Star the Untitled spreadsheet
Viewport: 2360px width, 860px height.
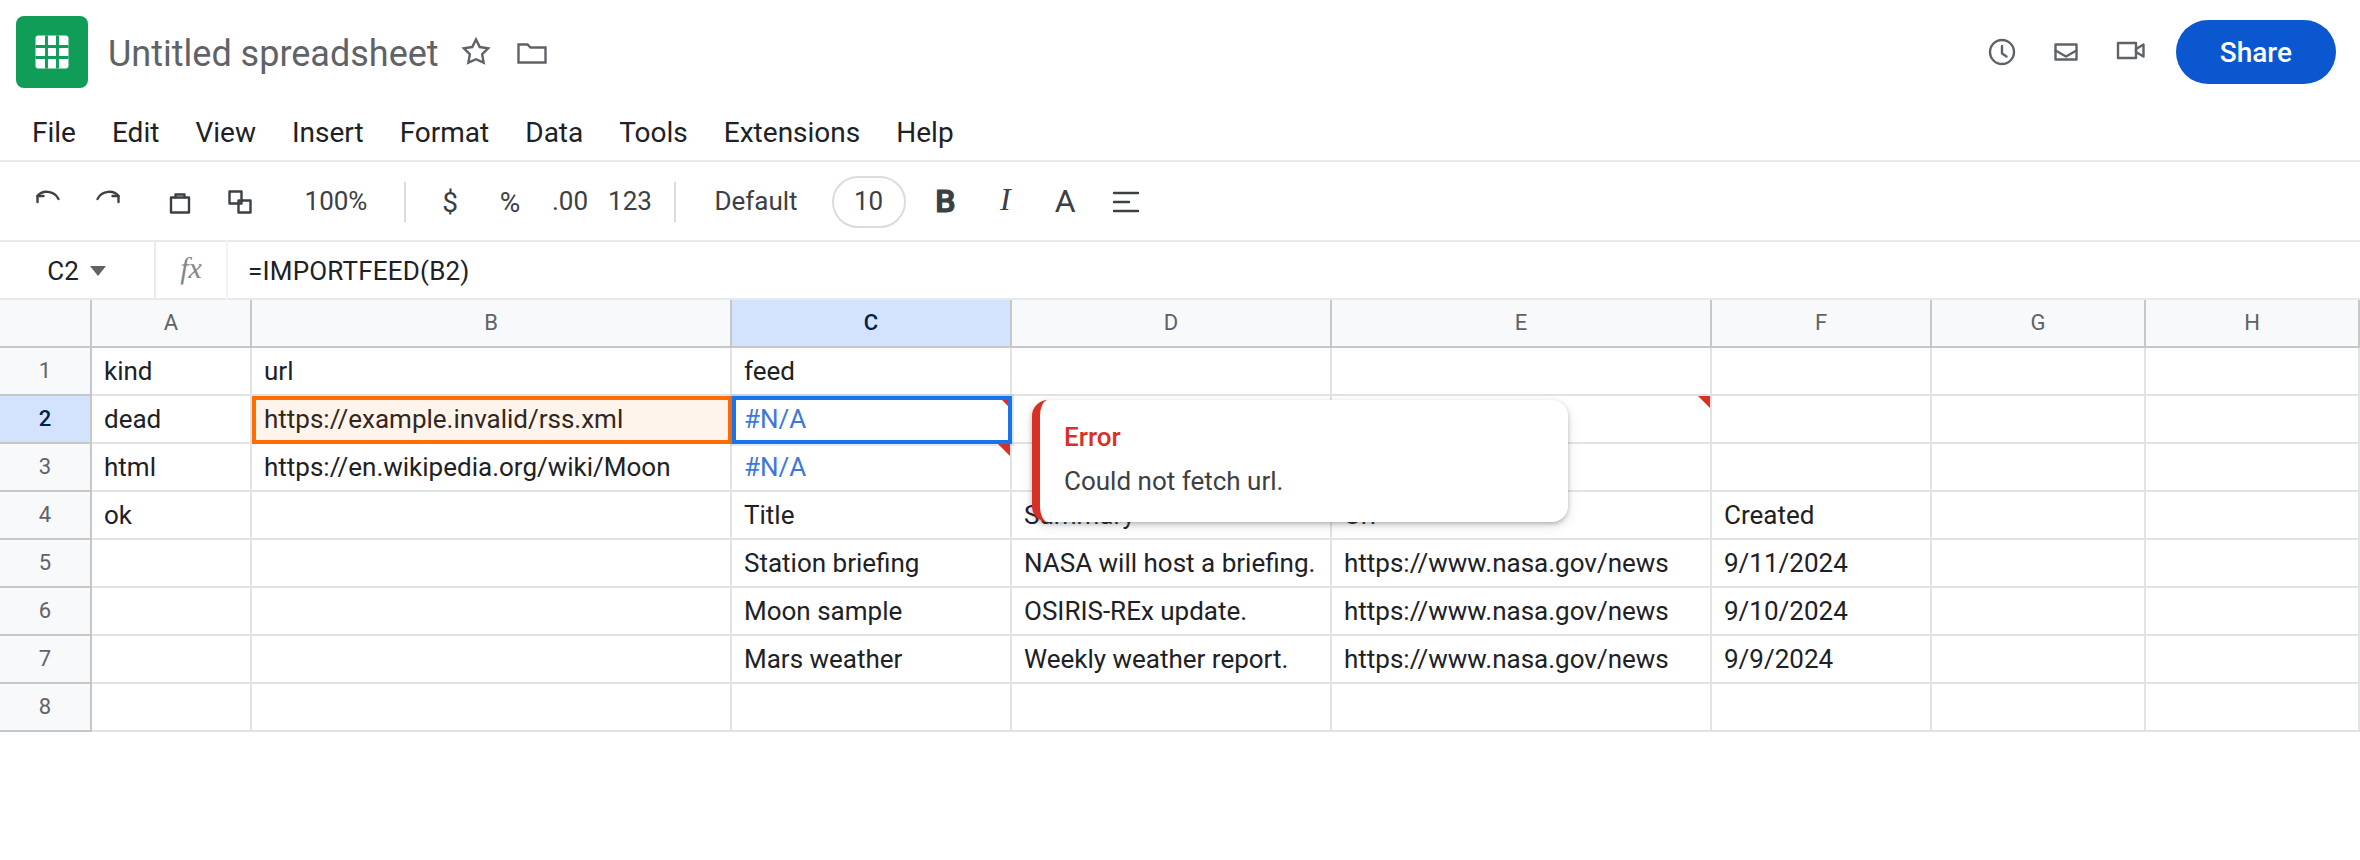click(x=476, y=52)
